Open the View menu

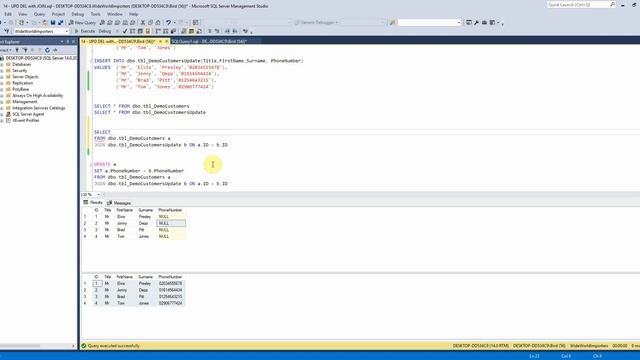click(x=22, y=14)
